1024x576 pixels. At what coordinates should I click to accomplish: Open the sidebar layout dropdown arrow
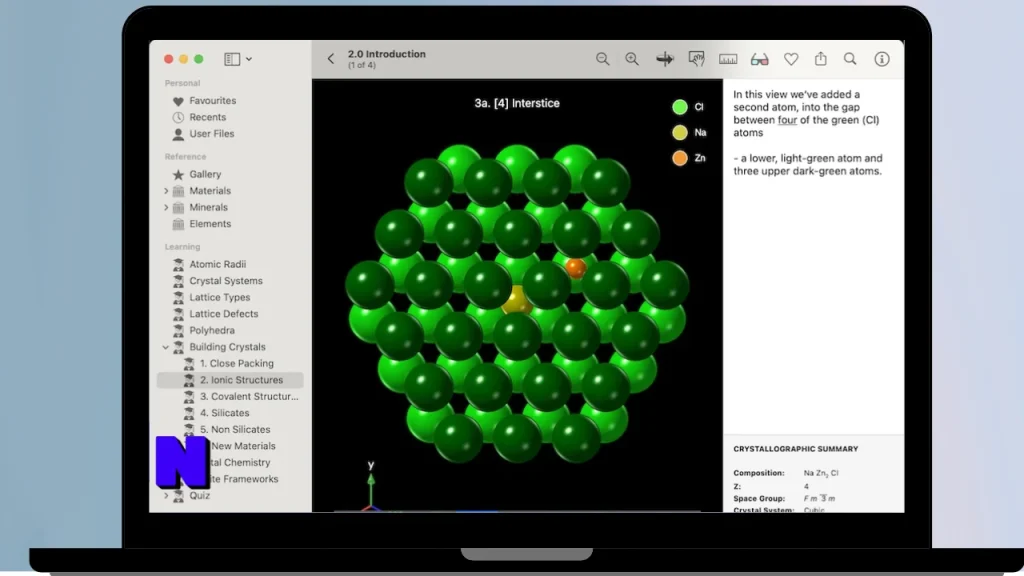coord(249,59)
